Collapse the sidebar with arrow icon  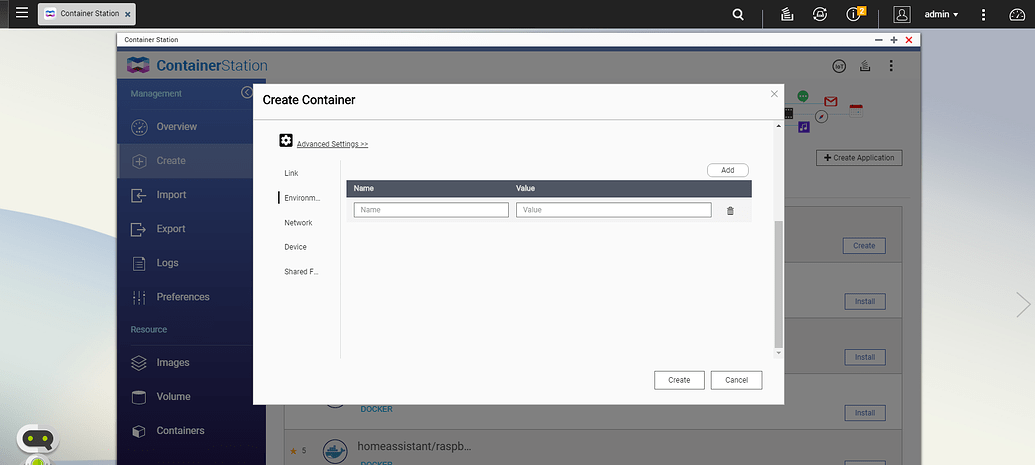[247, 92]
